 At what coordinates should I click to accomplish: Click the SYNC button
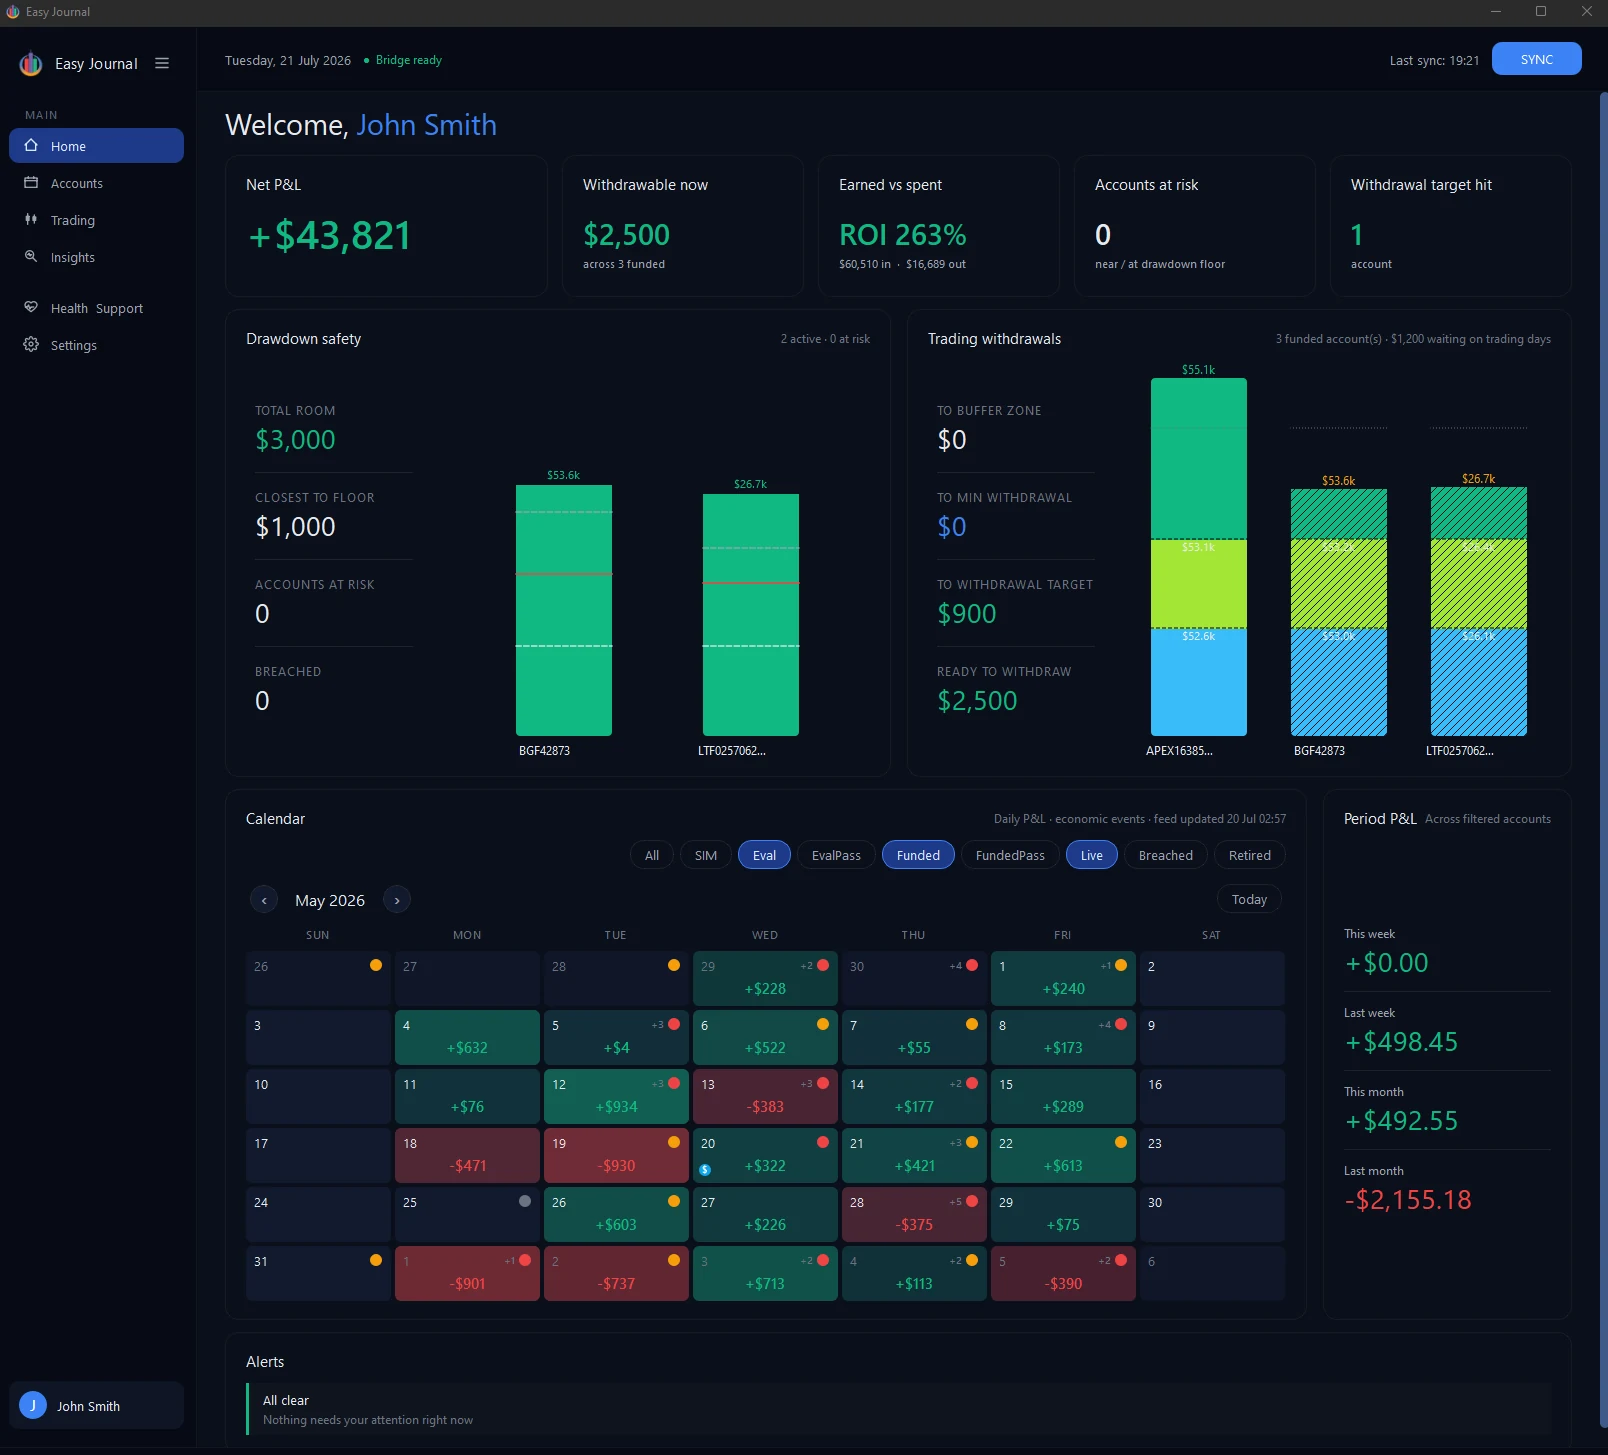[1537, 59]
